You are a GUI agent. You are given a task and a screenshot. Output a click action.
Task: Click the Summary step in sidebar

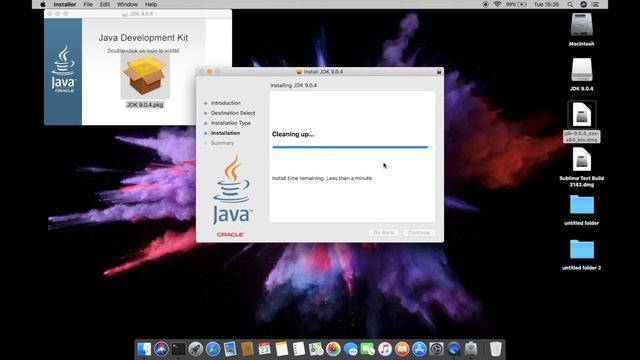click(x=222, y=143)
